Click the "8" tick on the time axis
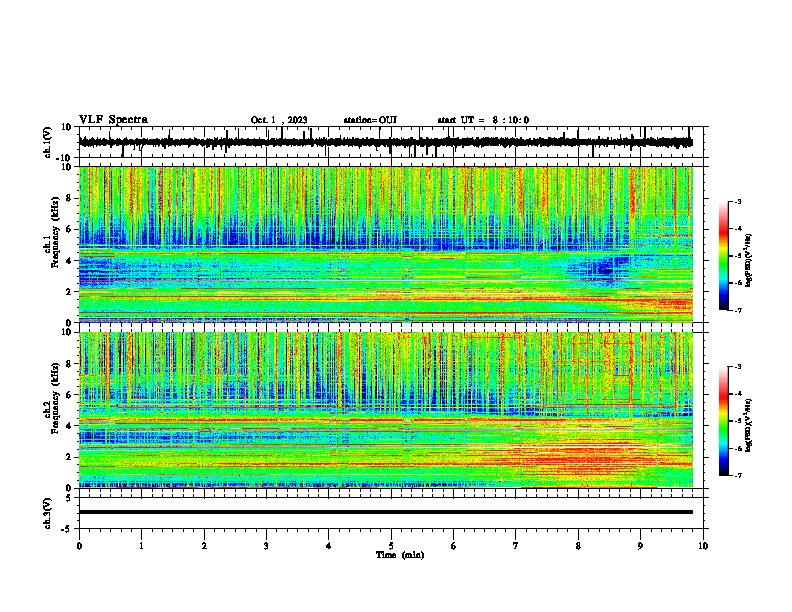 click(578, 546)
